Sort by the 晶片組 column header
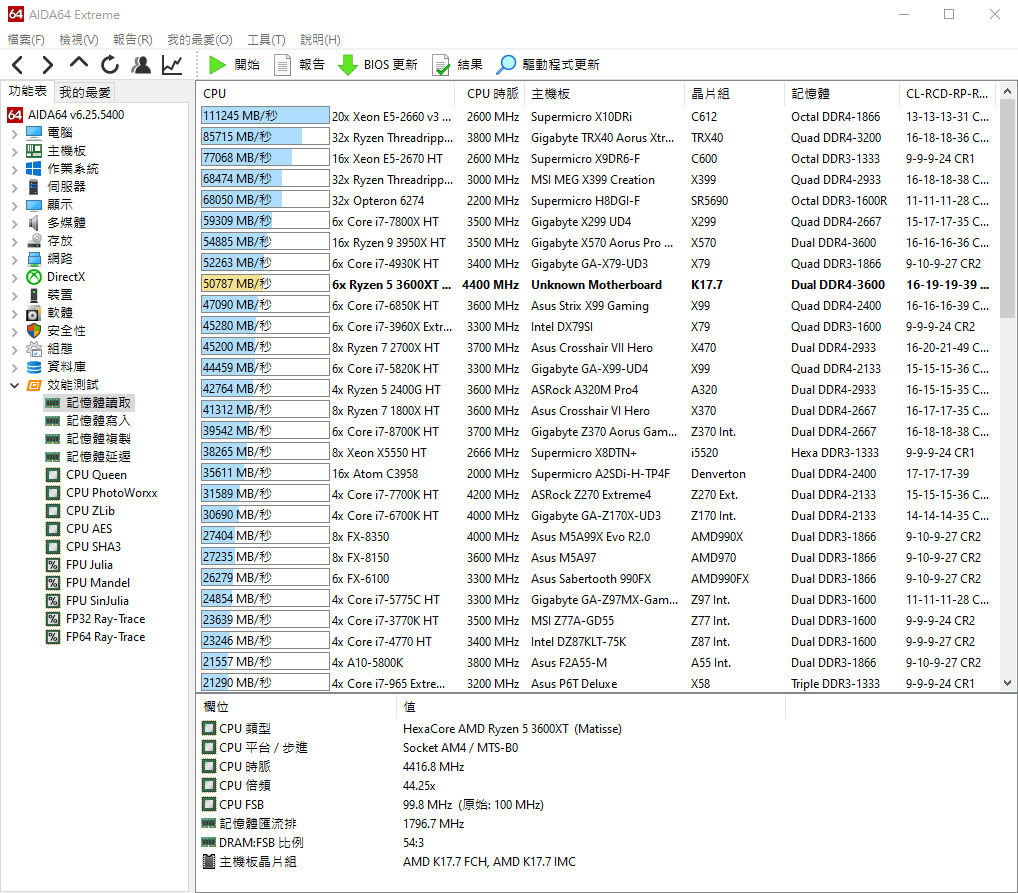1018x893 pixels. pyautogui.click(x=734, y=94)
